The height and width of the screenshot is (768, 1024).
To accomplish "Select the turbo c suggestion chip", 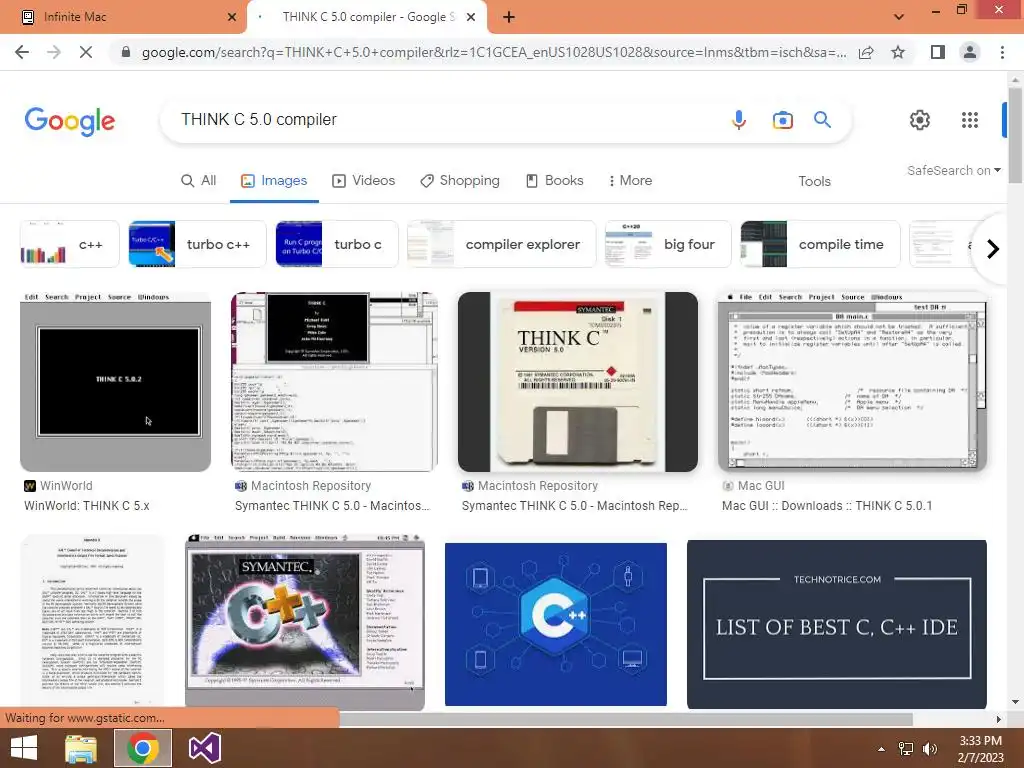I will [337, 244].
